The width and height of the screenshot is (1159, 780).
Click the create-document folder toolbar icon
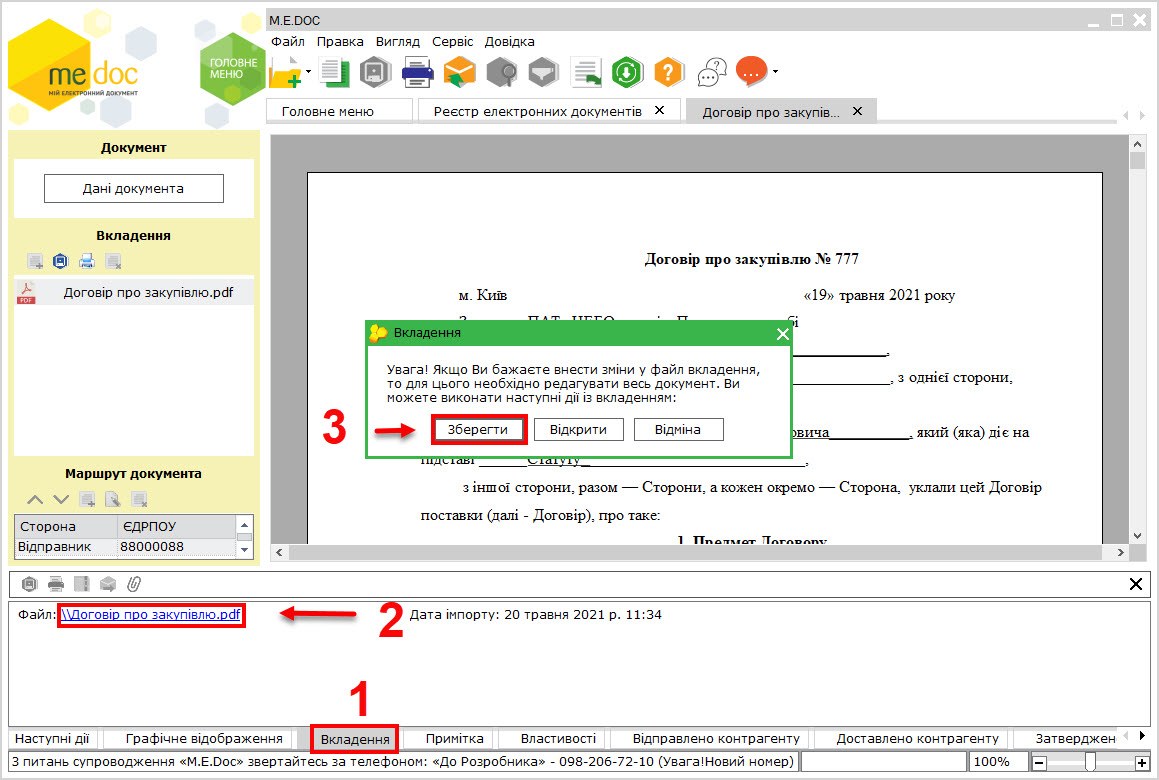tap(285, 72)
